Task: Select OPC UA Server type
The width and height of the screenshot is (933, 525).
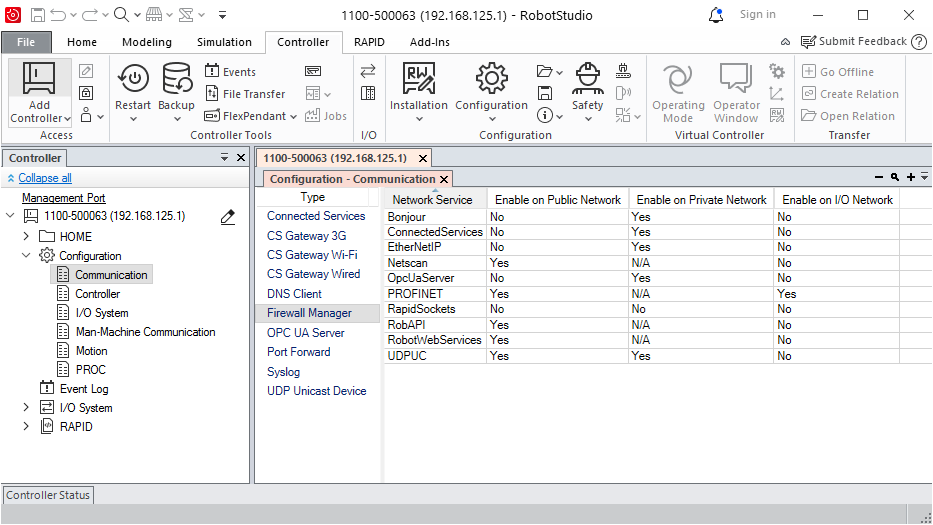Action: 305,333
